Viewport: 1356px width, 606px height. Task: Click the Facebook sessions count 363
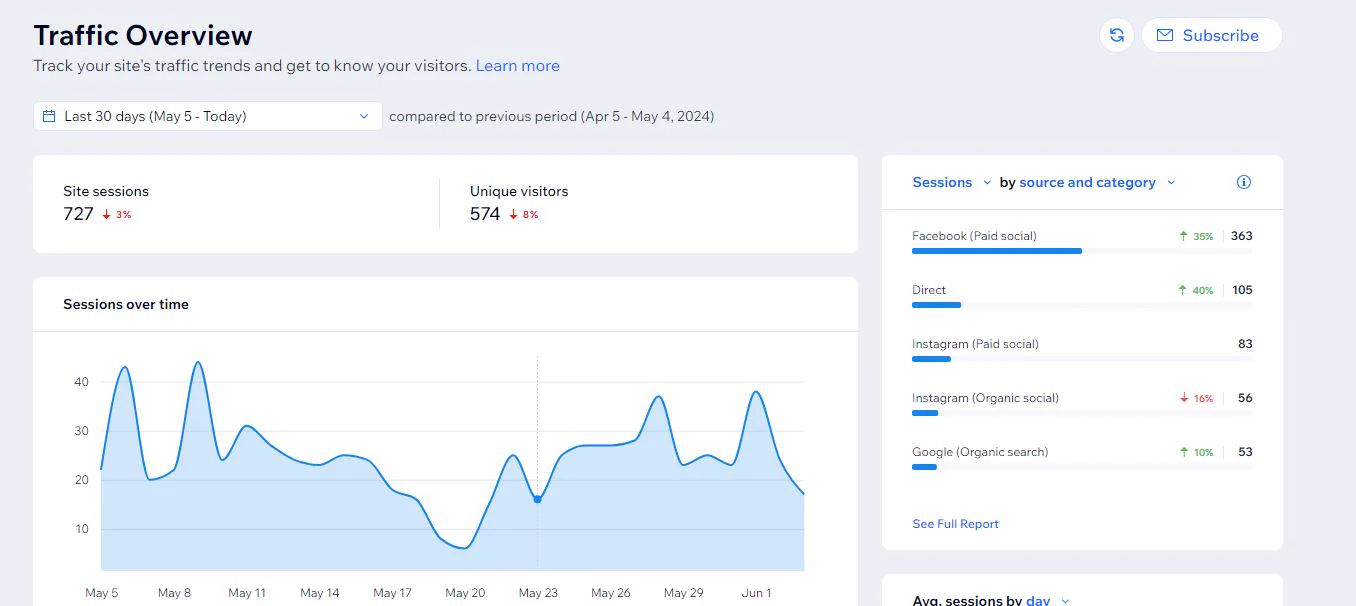click(1242, 236)
